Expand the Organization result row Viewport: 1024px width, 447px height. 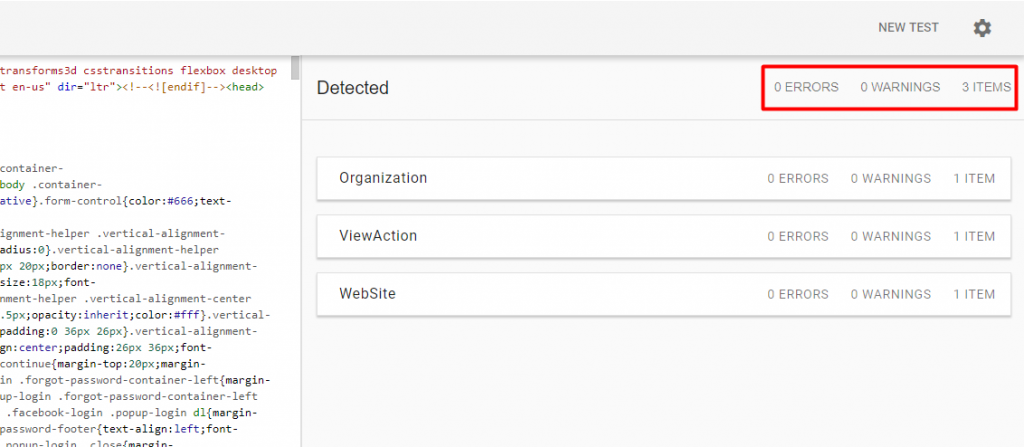664,178
